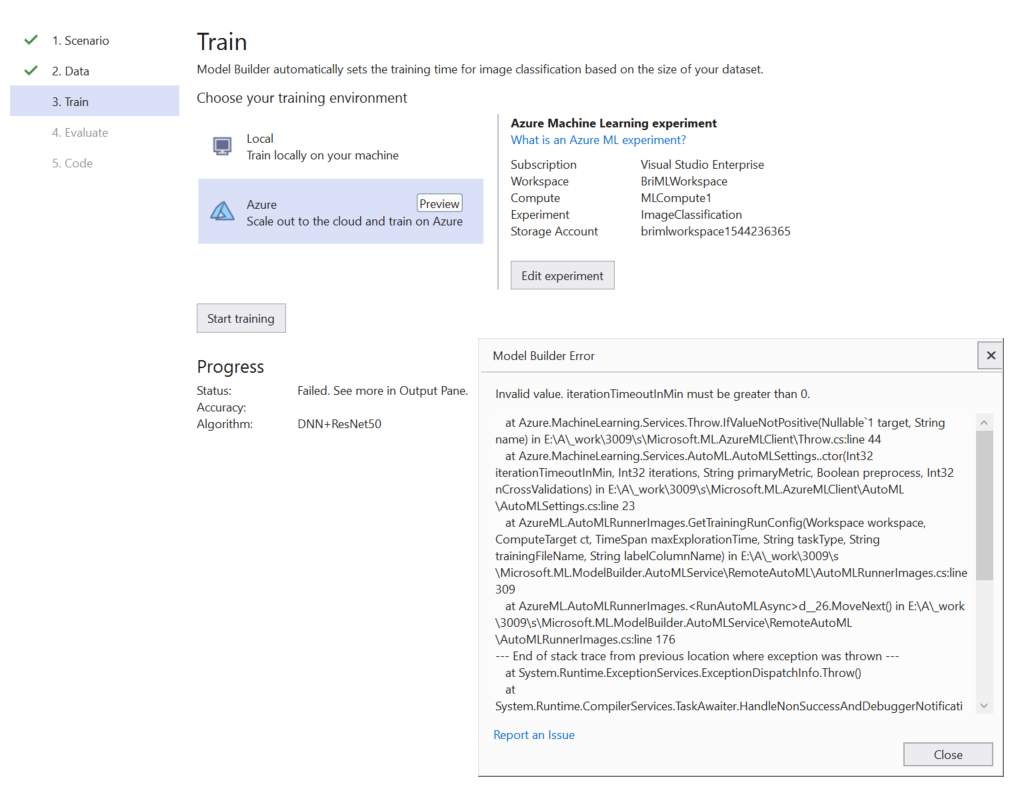
Task: Click the Local computer icon
Action: coord(222,146)
